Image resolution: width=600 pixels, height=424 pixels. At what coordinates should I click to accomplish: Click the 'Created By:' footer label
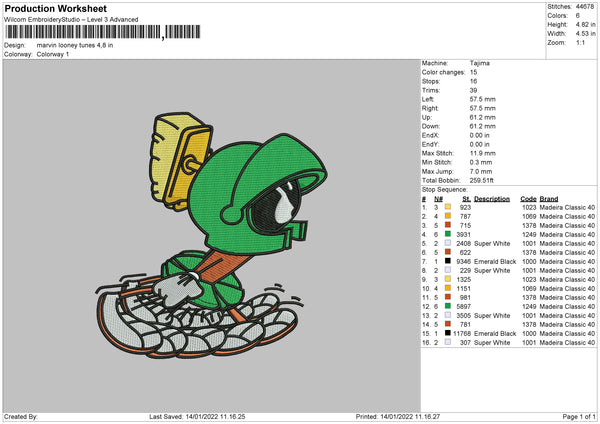click(21, 416)
